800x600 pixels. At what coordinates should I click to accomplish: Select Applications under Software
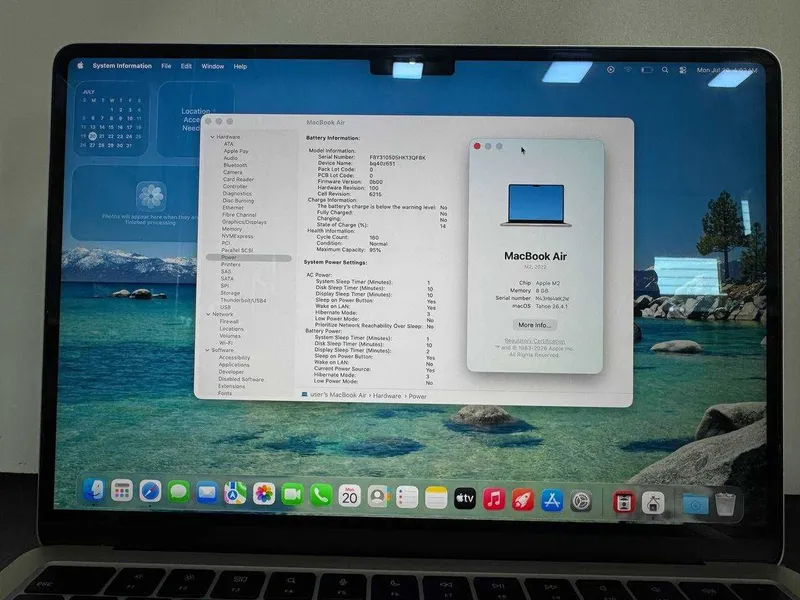click(x=234, y=365)
